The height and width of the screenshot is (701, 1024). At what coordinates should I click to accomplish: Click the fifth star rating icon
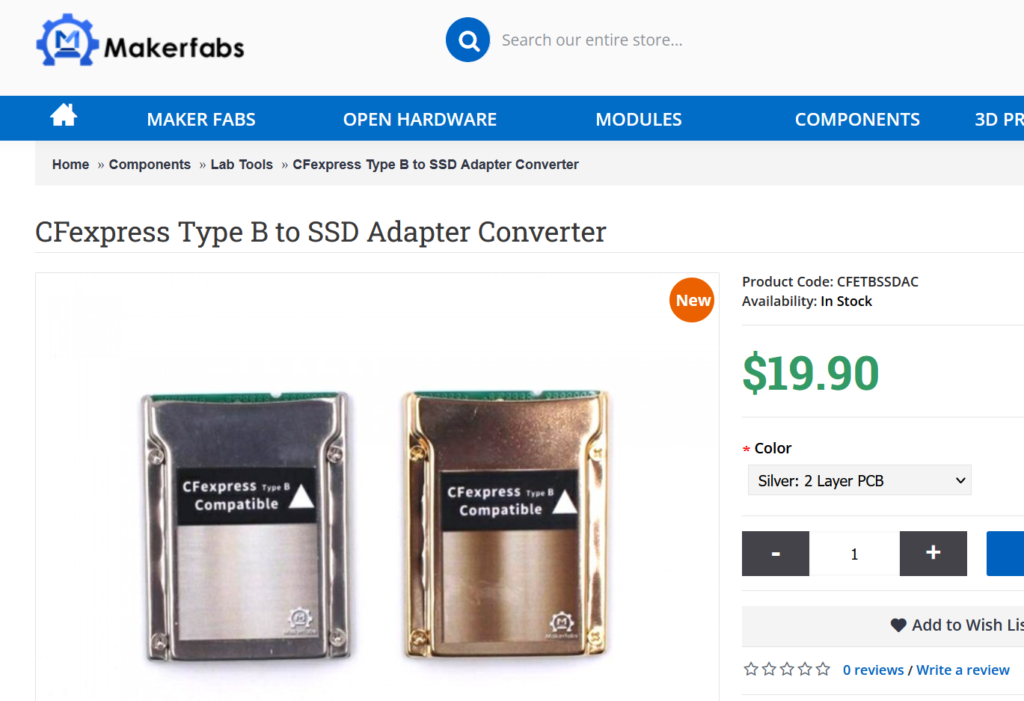(822, 668)
